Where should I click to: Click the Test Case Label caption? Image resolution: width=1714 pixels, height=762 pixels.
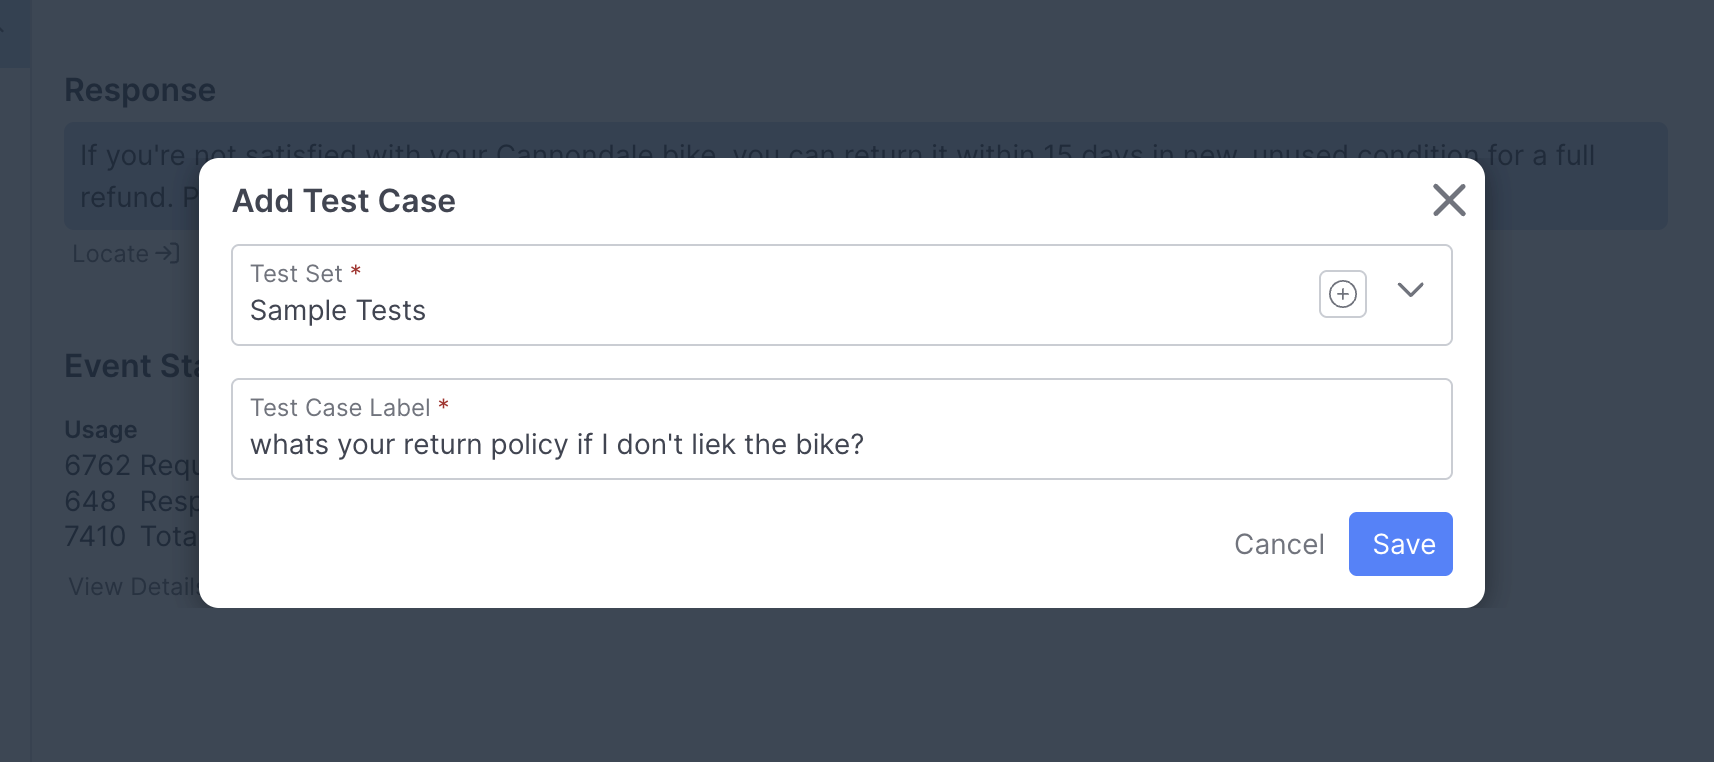340,408
